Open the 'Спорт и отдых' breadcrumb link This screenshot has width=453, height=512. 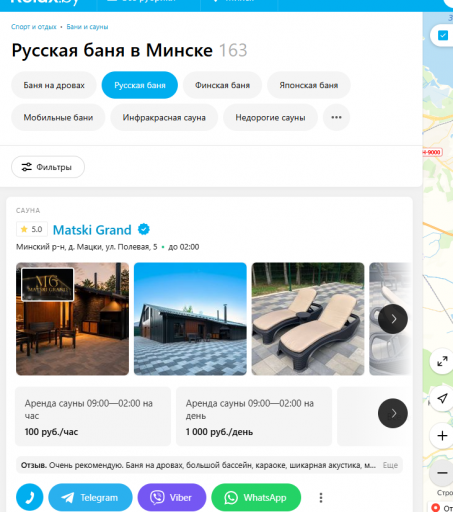tap(34, 27)
